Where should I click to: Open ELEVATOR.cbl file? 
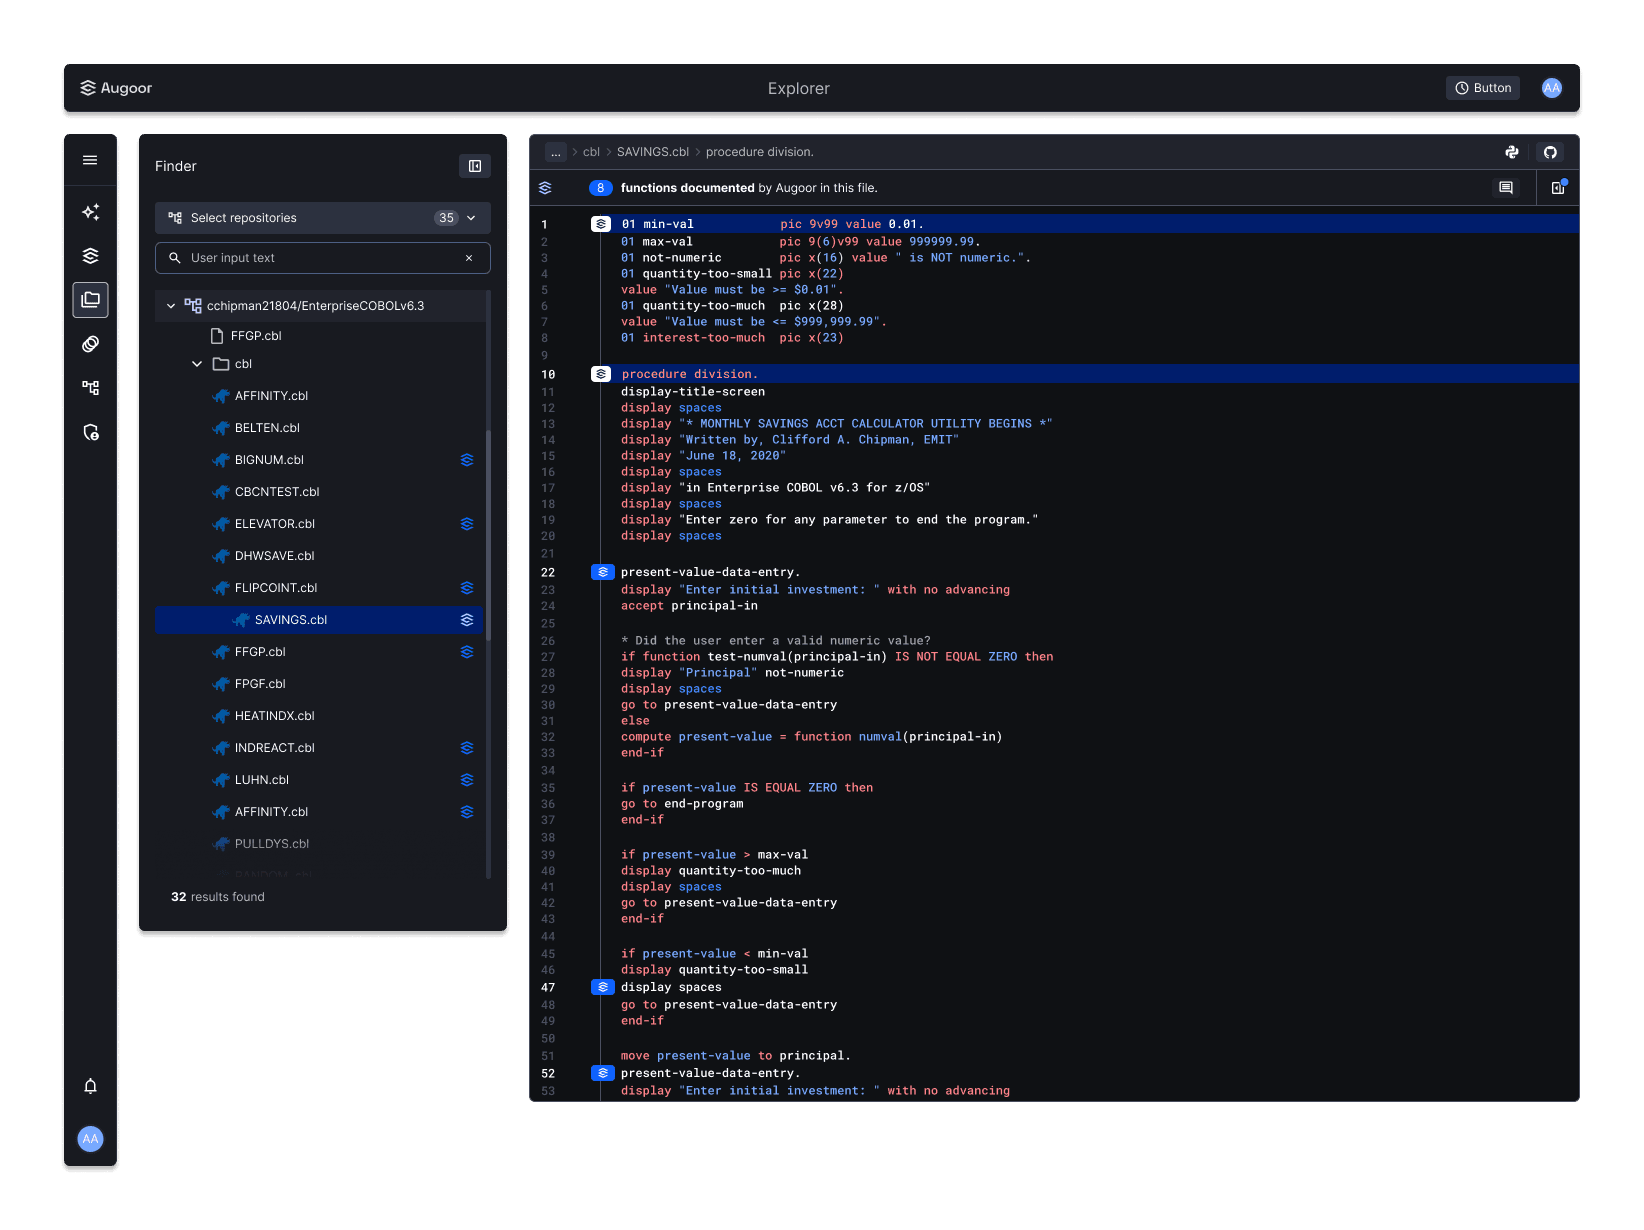tap(275, 524)
